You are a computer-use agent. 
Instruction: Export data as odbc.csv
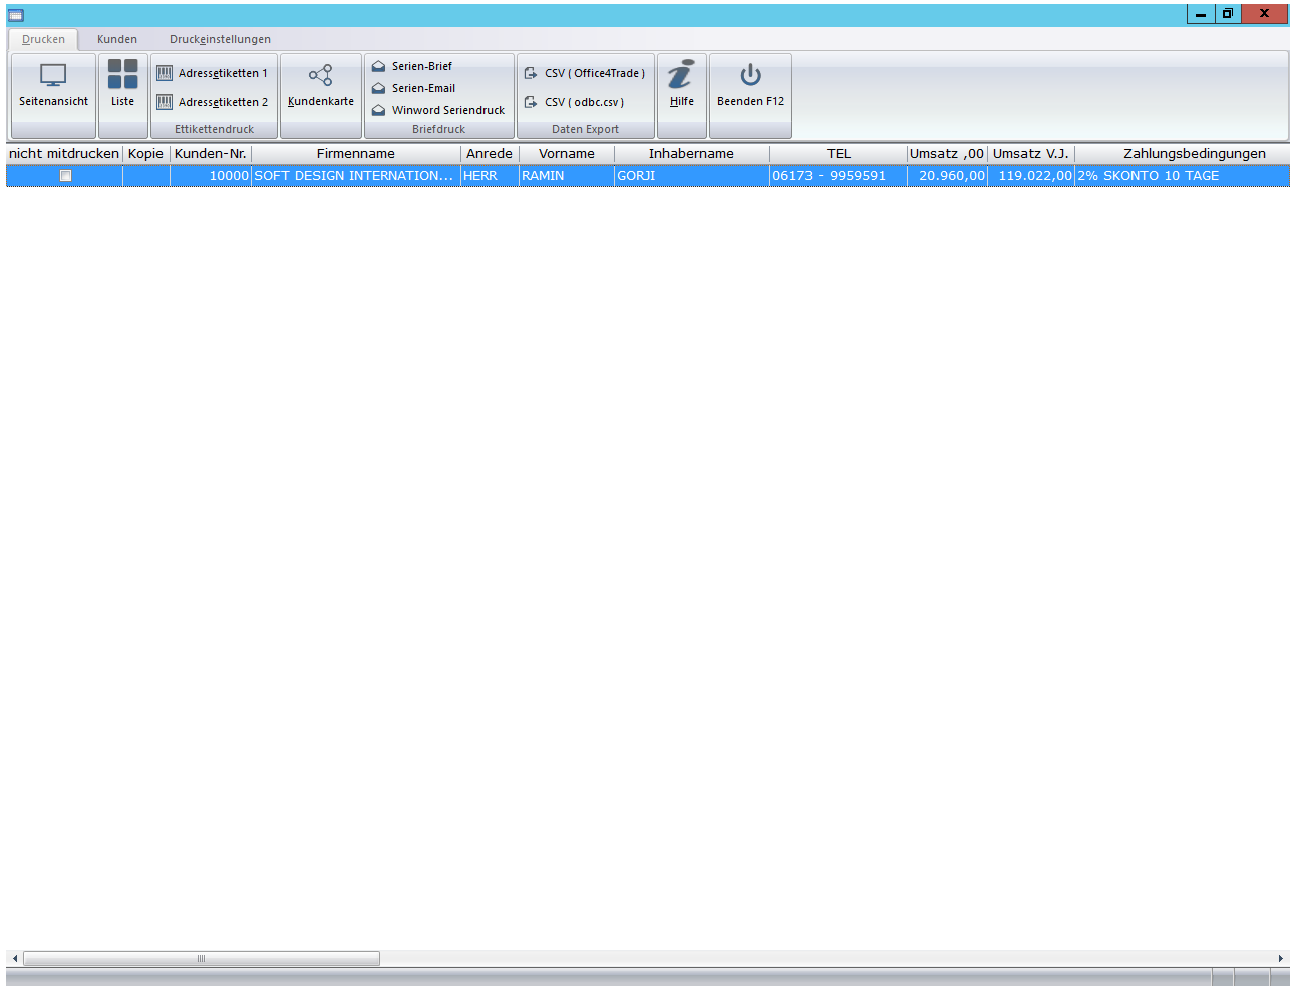tap(575, 102)
